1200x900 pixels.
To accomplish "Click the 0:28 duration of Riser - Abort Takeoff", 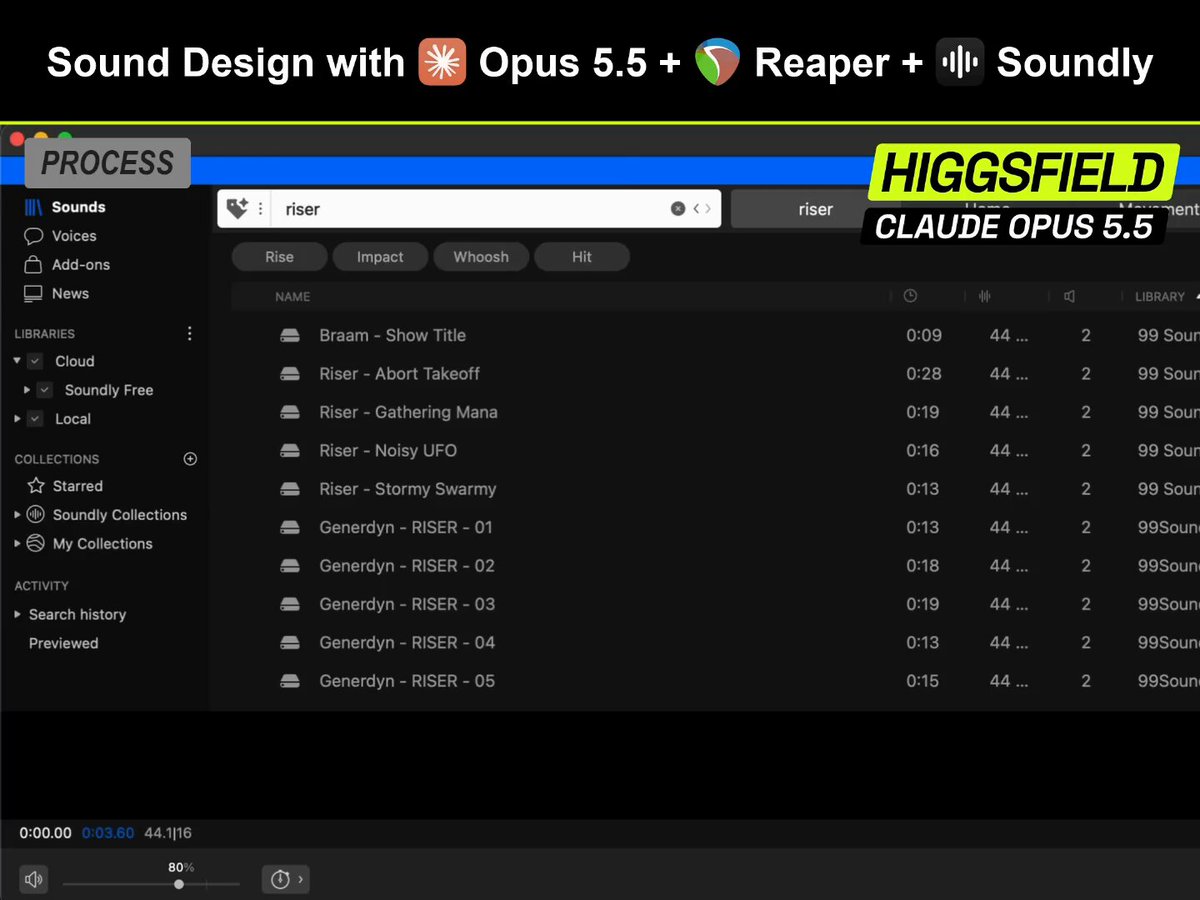I will [x=923, y=374].
